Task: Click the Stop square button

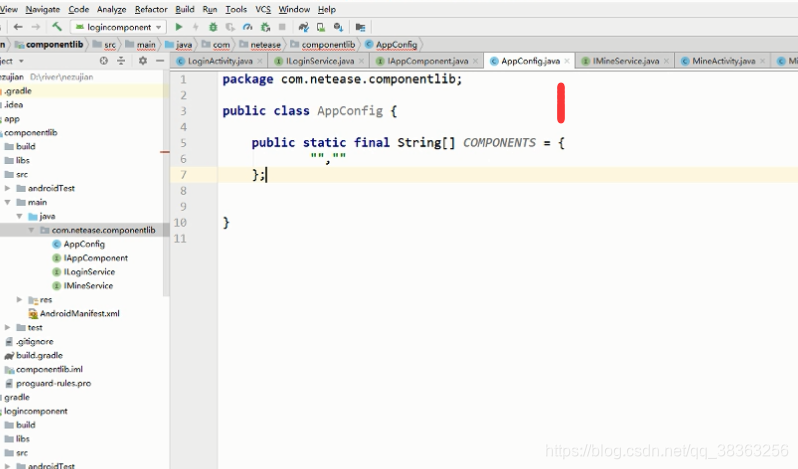Action: point(282,27)
